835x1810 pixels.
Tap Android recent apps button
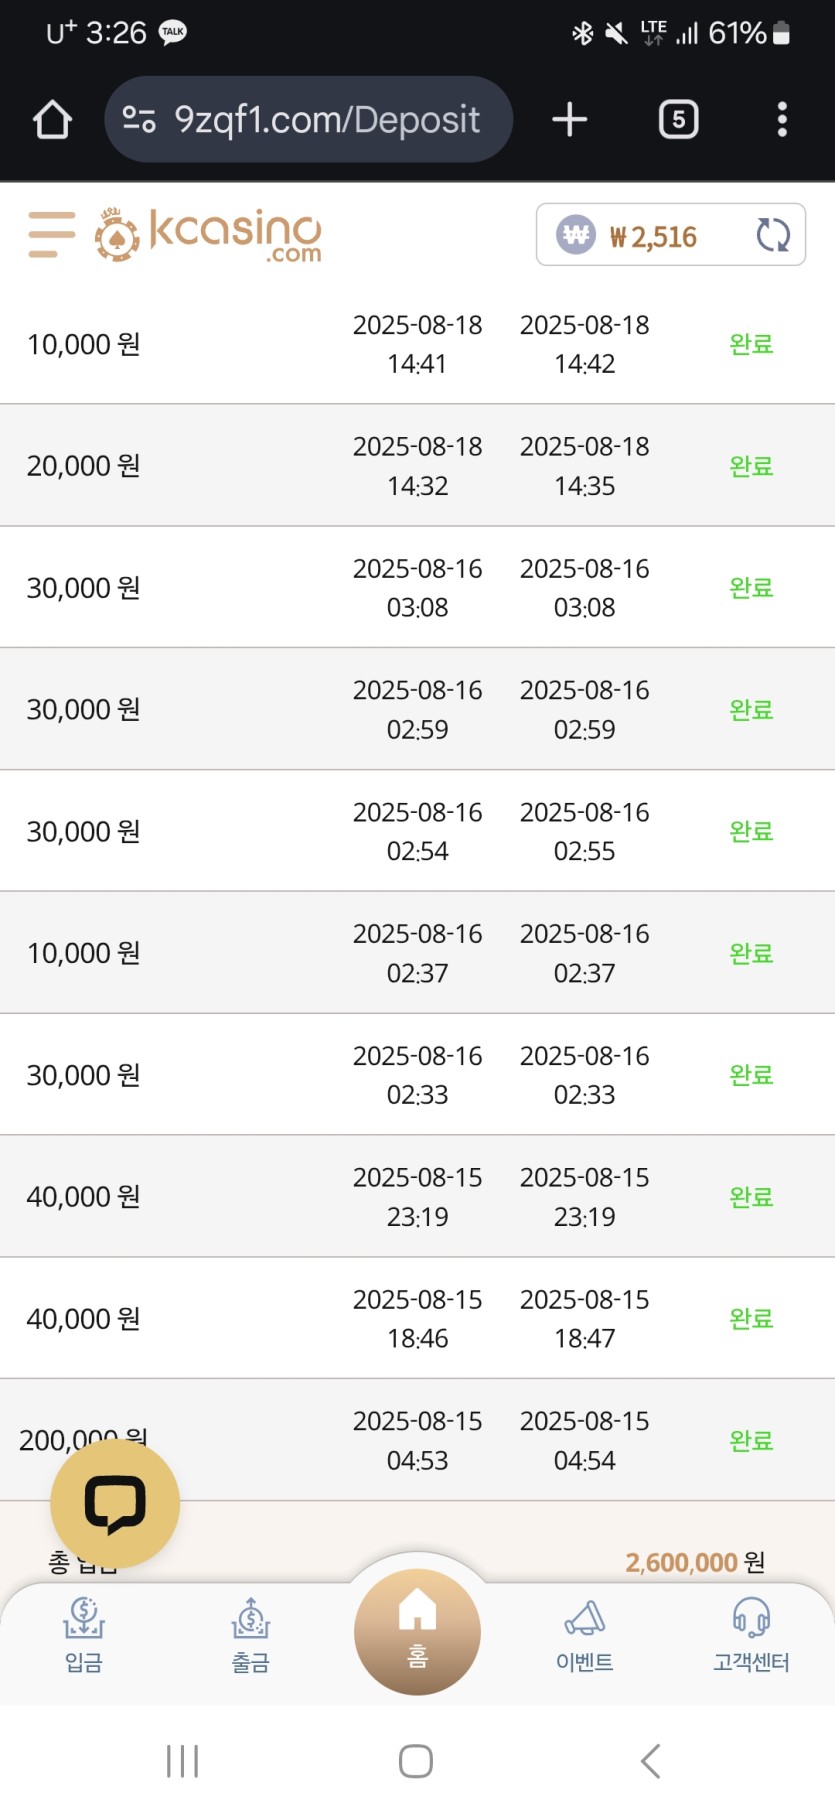pyautogui.click(x=182, y=1761)
